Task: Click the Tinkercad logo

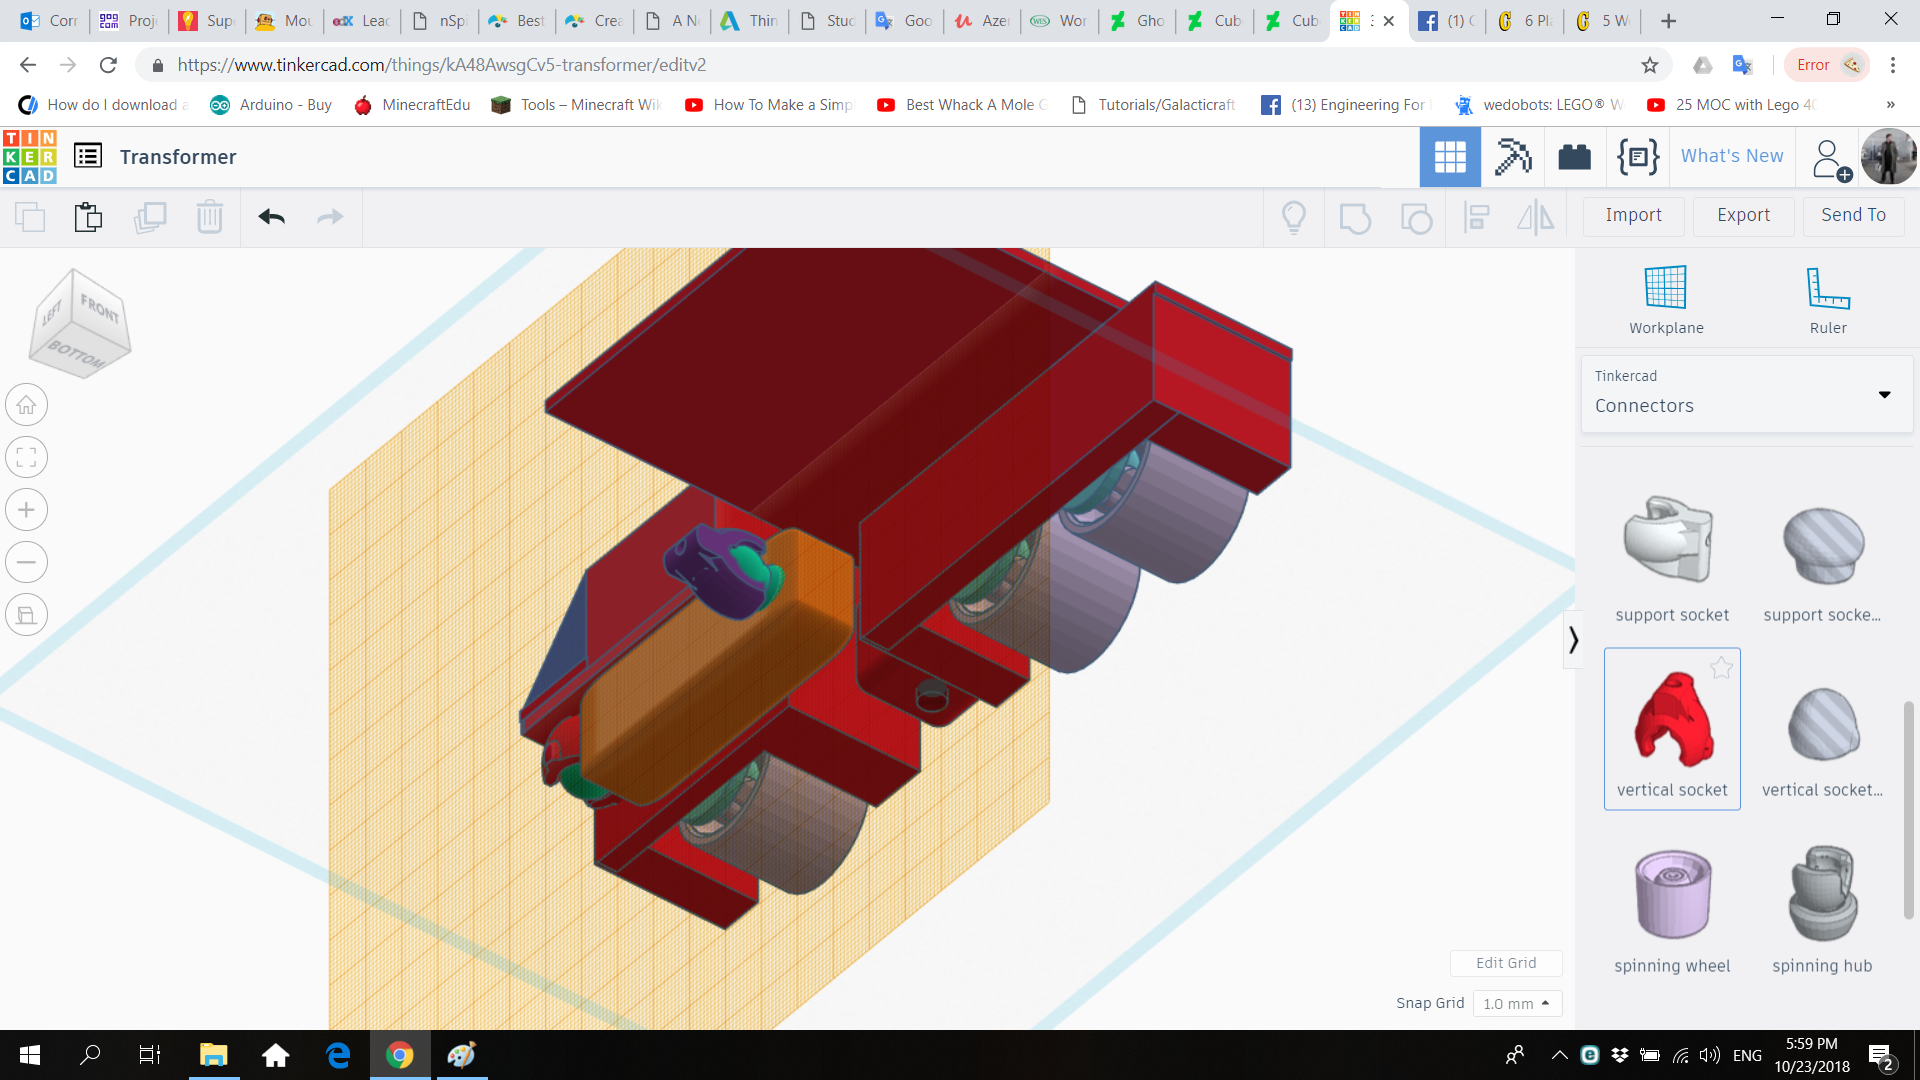Action: click(30, 156)
